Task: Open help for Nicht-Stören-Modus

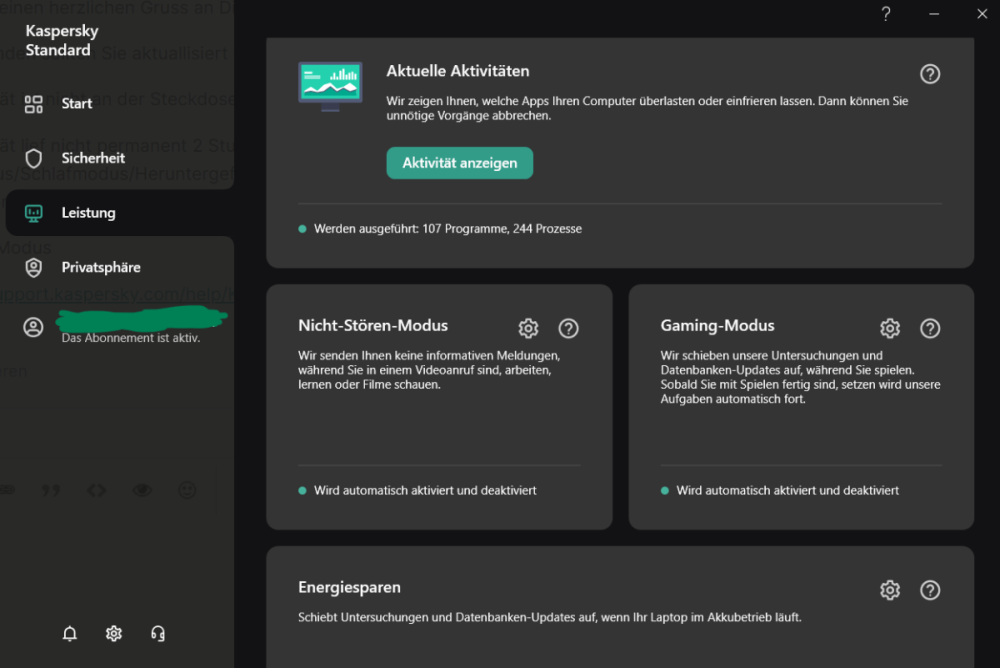Action: click(x=568, y=328)
